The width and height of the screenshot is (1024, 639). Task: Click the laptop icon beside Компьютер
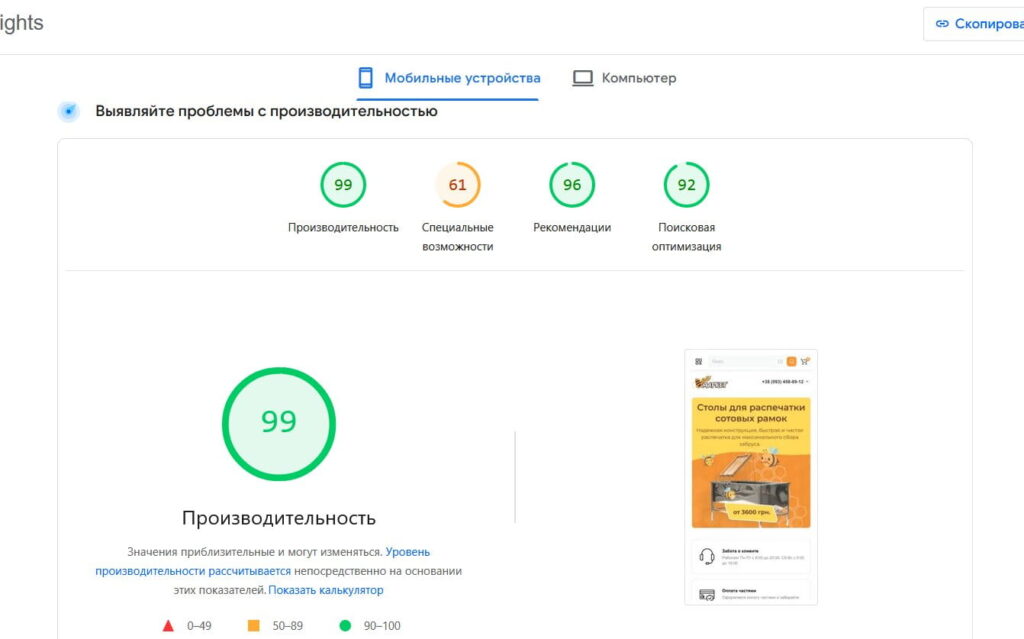pos(583,78)
